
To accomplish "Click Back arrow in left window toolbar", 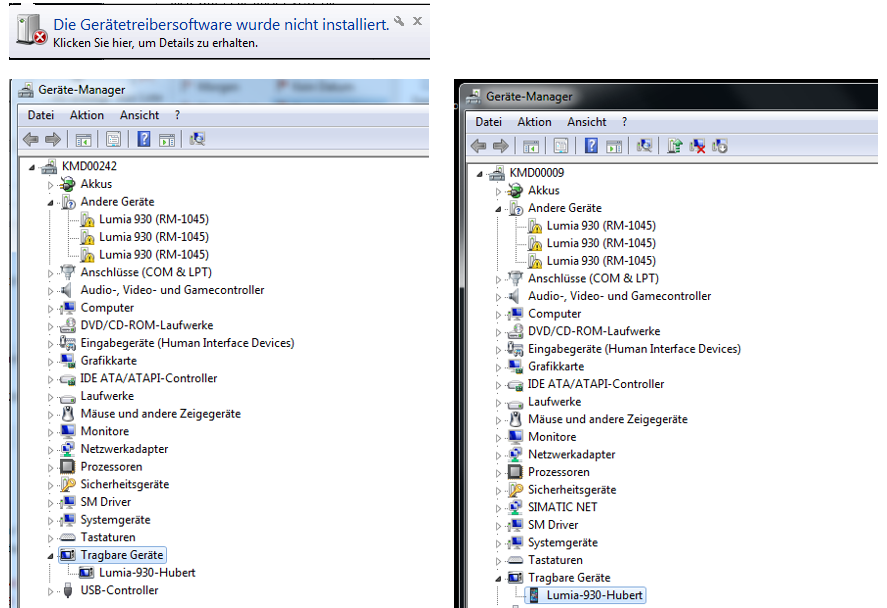I will pyautogui.click(x=31, y=139).
